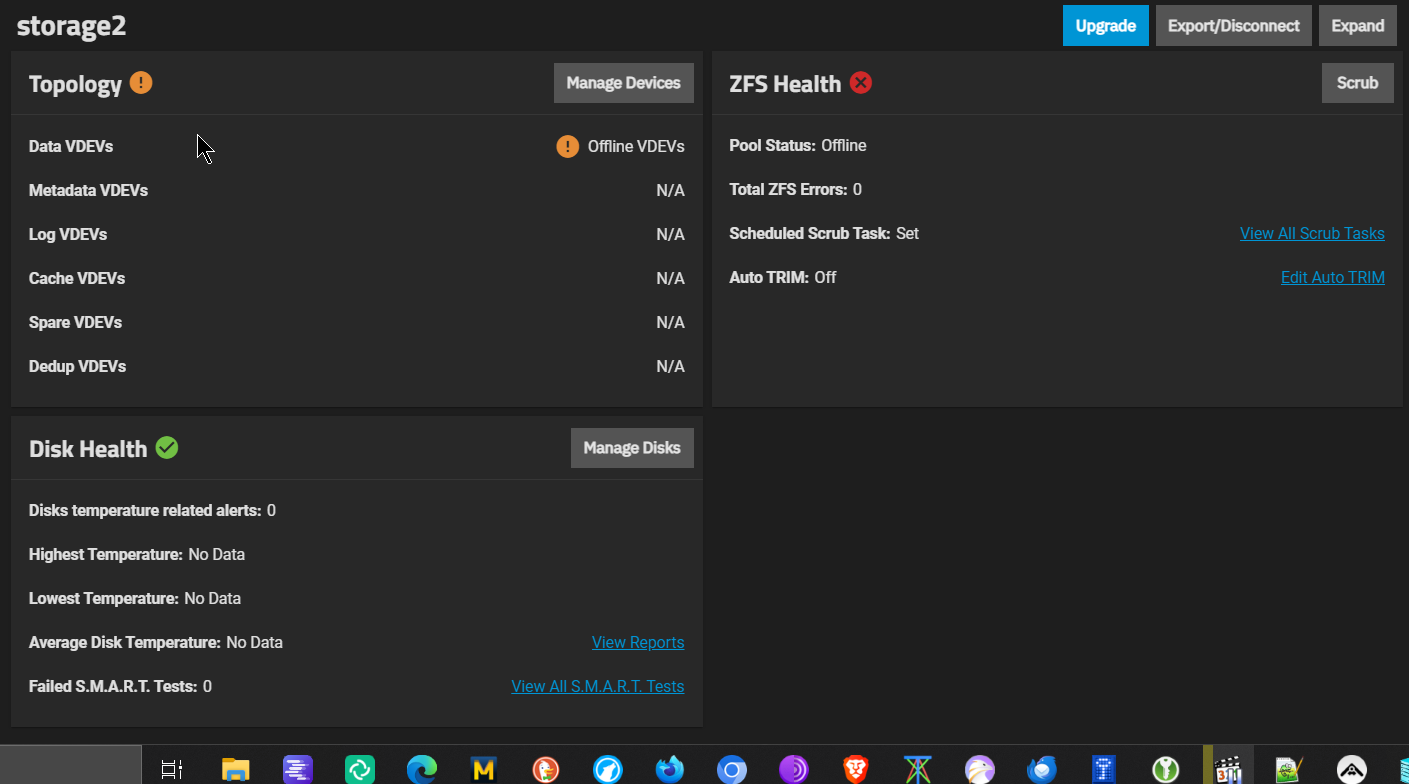Open the white circle with black triangle taskbar icon
1409x784 pixels.
(1352, 769)
